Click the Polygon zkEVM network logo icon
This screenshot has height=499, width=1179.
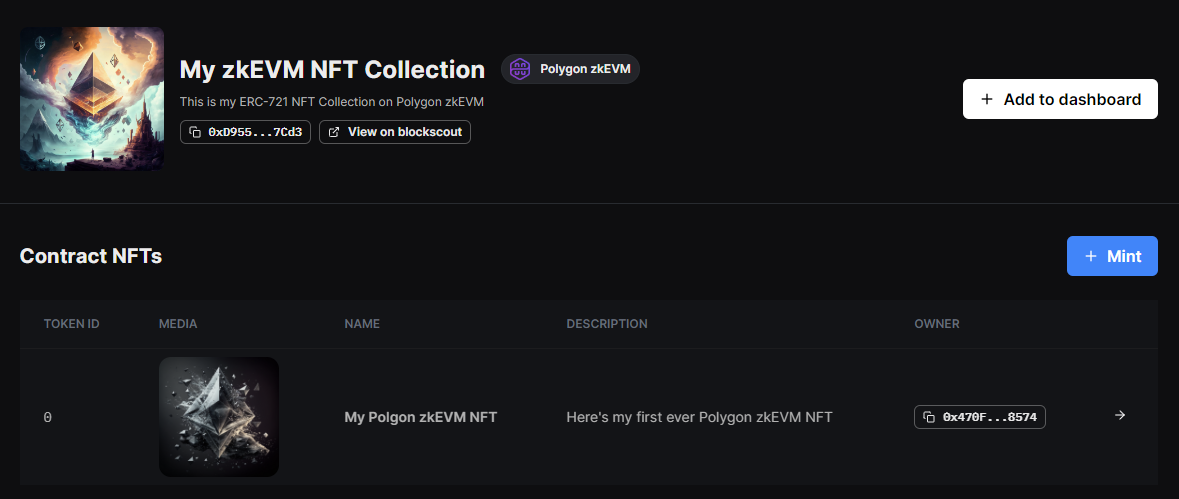tap(520, 69)
